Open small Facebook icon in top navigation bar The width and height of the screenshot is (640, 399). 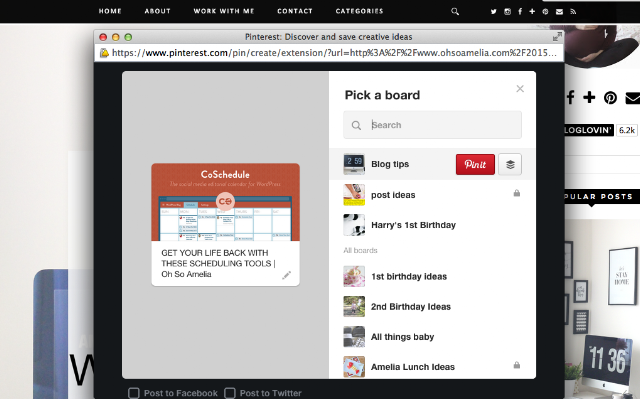tap(520, 11)
